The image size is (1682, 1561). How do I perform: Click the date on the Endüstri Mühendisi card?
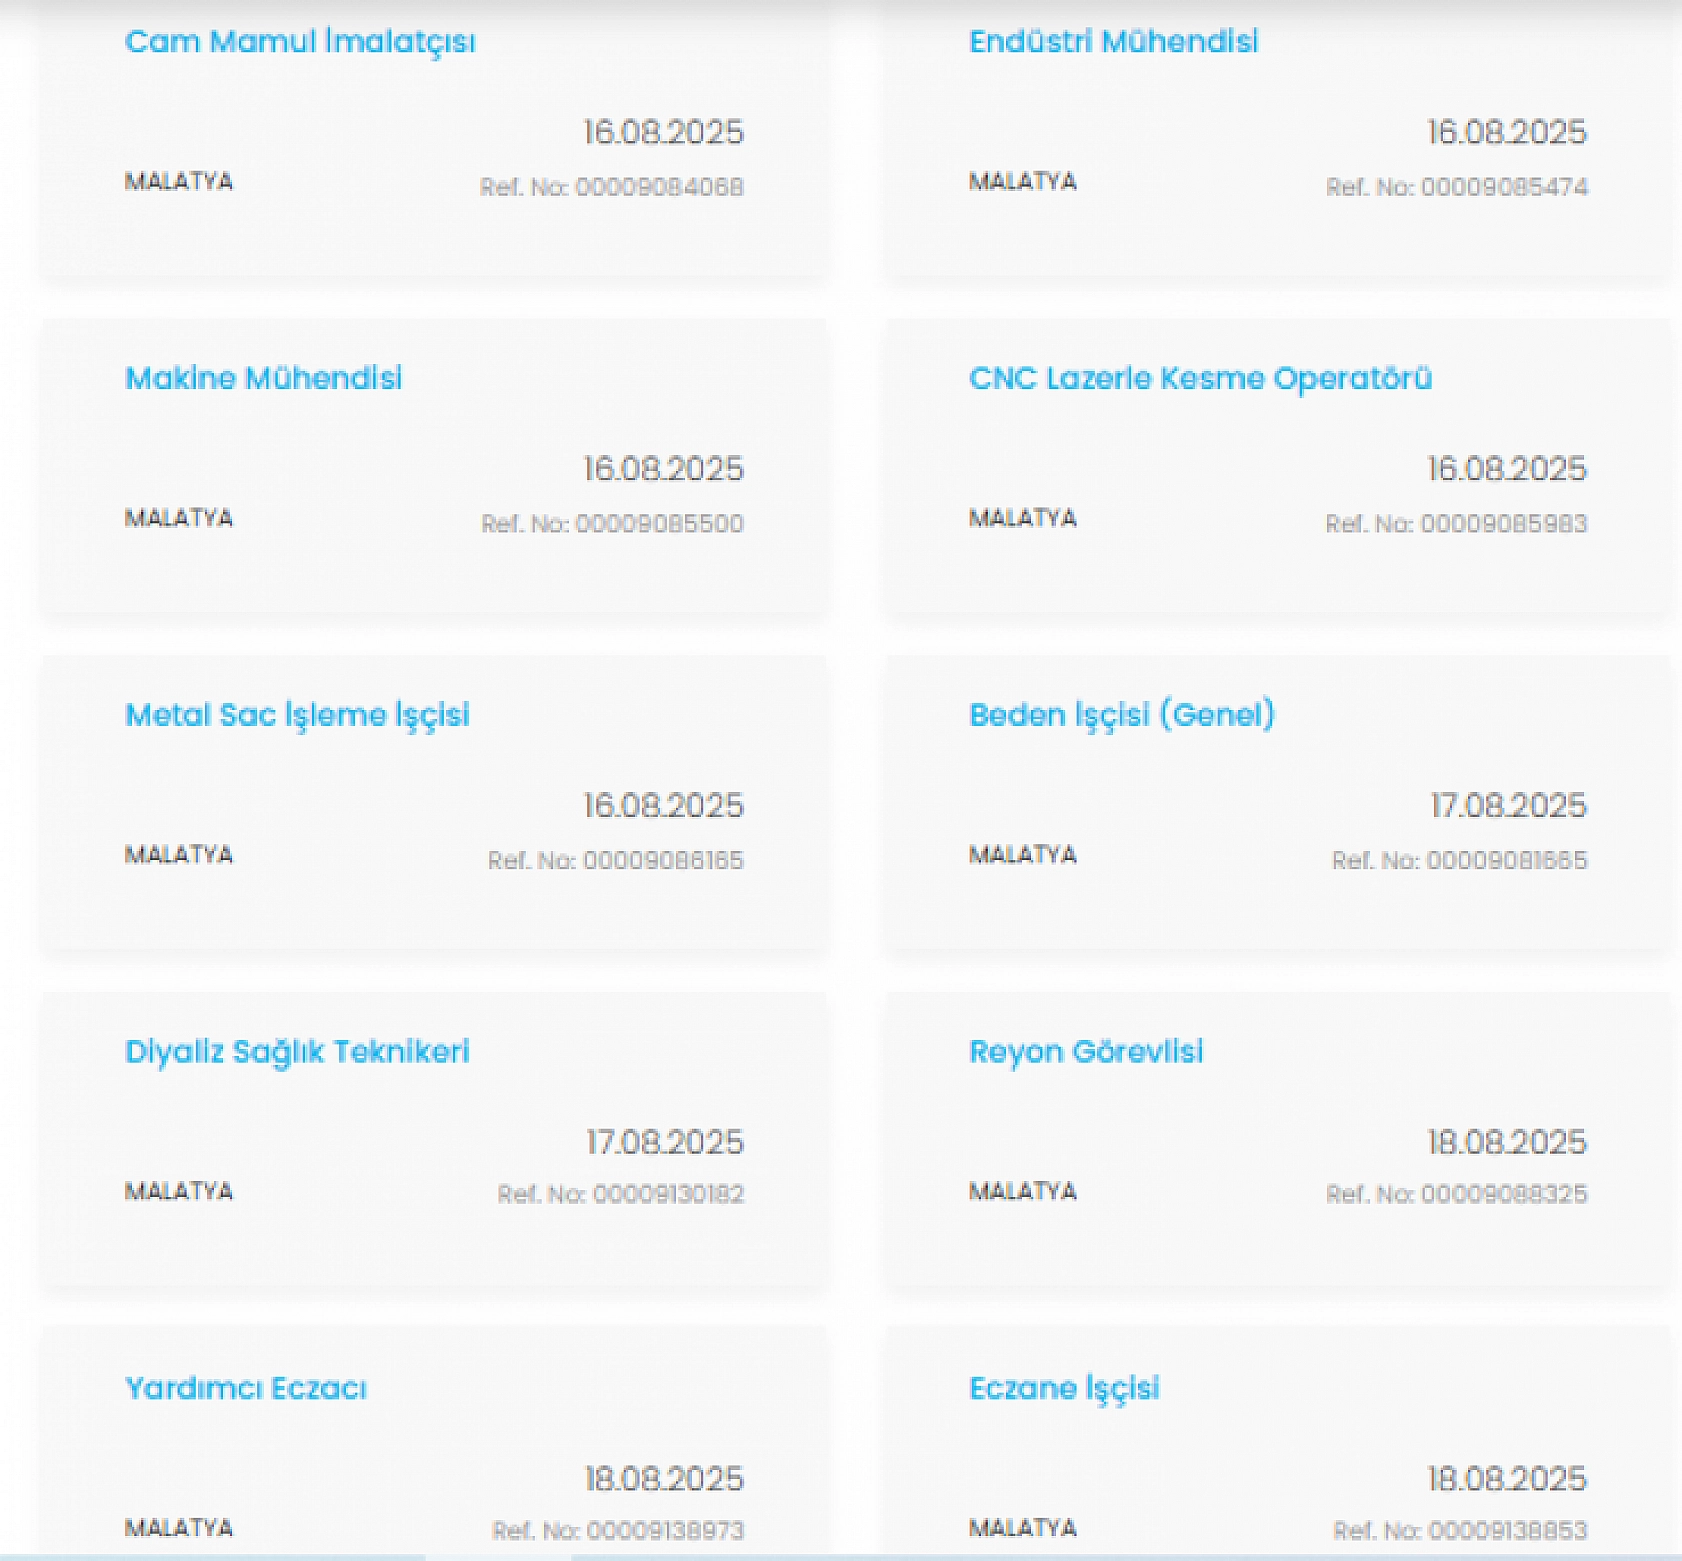point(1506,132)
